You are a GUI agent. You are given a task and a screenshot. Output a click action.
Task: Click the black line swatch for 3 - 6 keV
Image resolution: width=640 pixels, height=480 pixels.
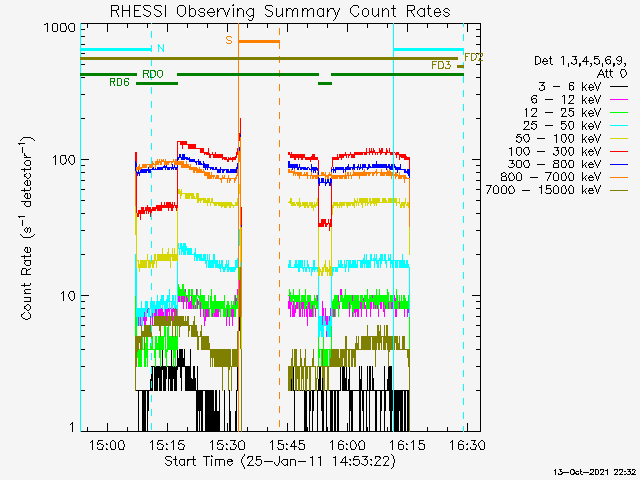click(619, 87)
